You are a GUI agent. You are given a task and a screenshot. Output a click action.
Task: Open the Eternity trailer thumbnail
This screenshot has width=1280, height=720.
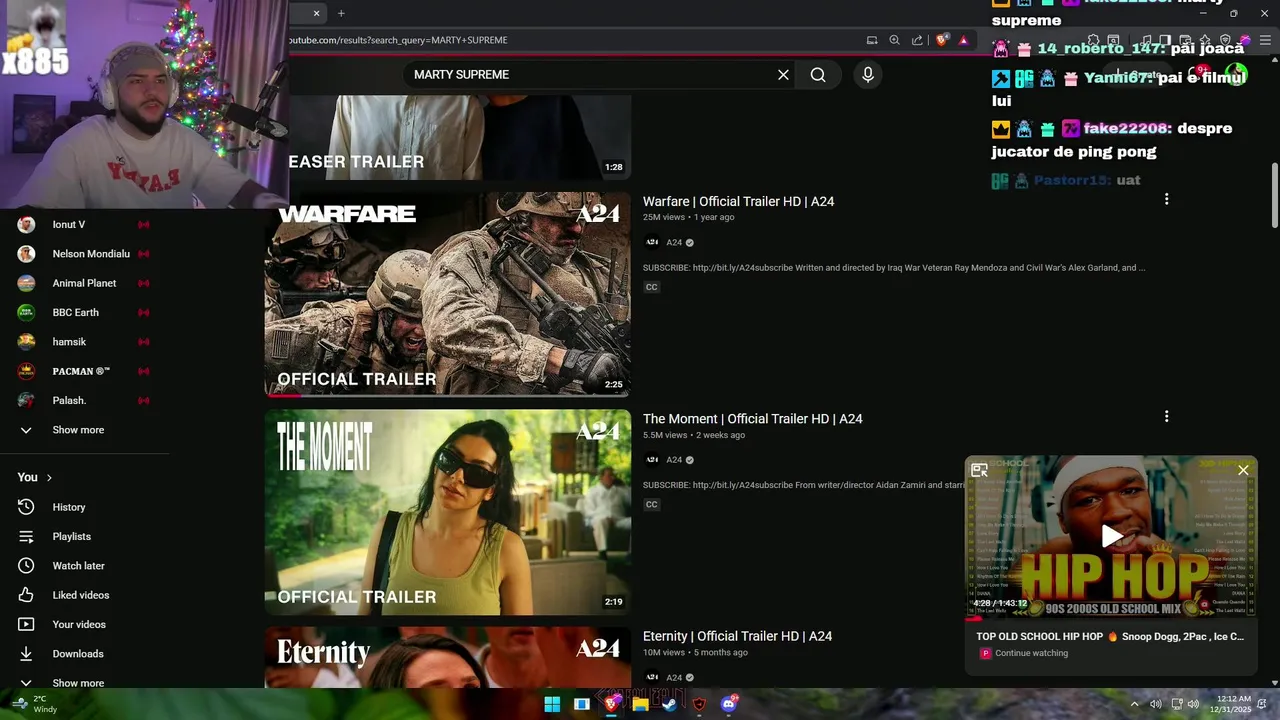(448, 657)
